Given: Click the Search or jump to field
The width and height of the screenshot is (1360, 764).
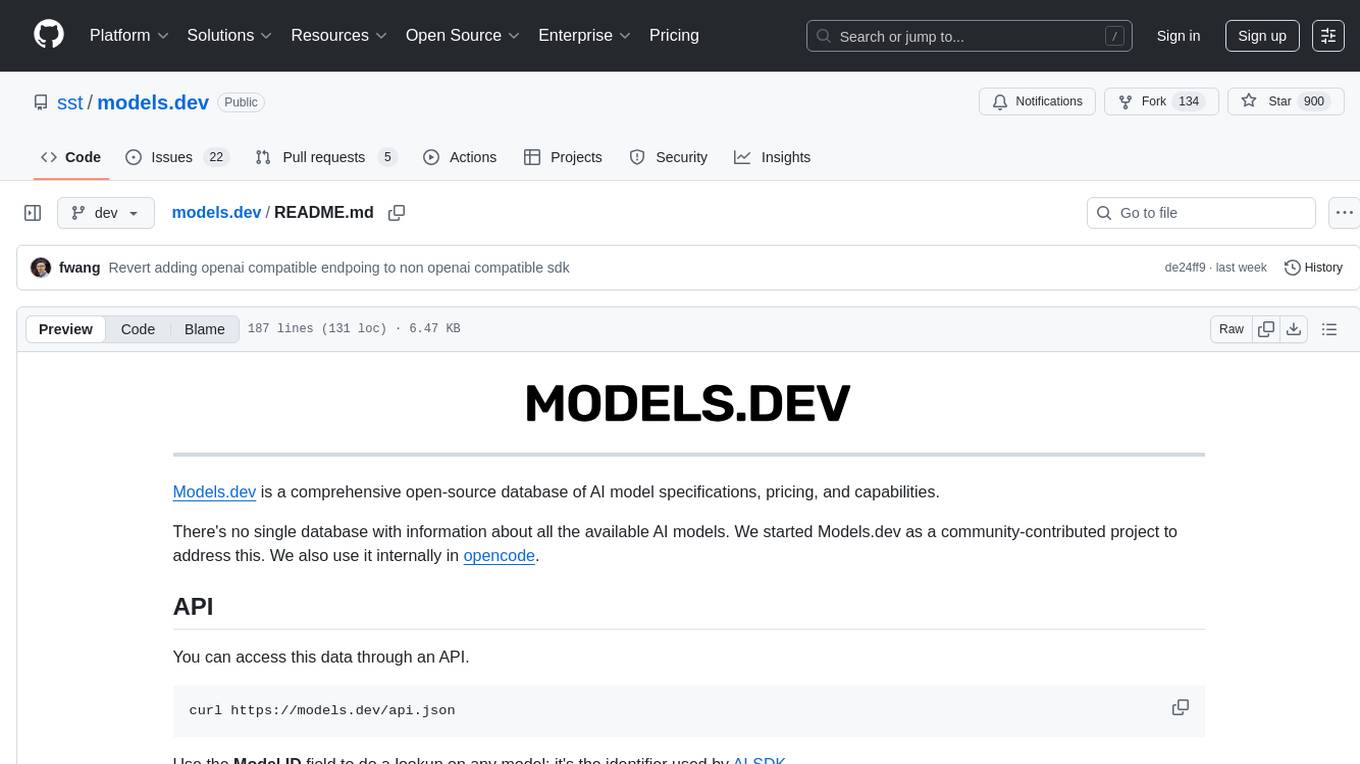Looking at the screenshot, I should [969, 35].
